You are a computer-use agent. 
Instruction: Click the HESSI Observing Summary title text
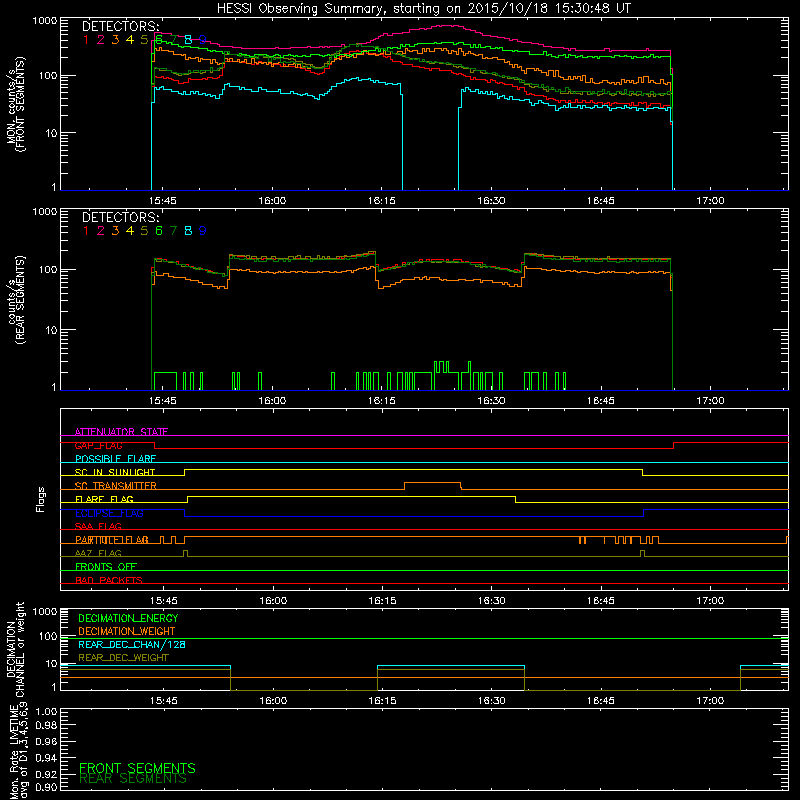pyautogui.click(x=423, y=9)
